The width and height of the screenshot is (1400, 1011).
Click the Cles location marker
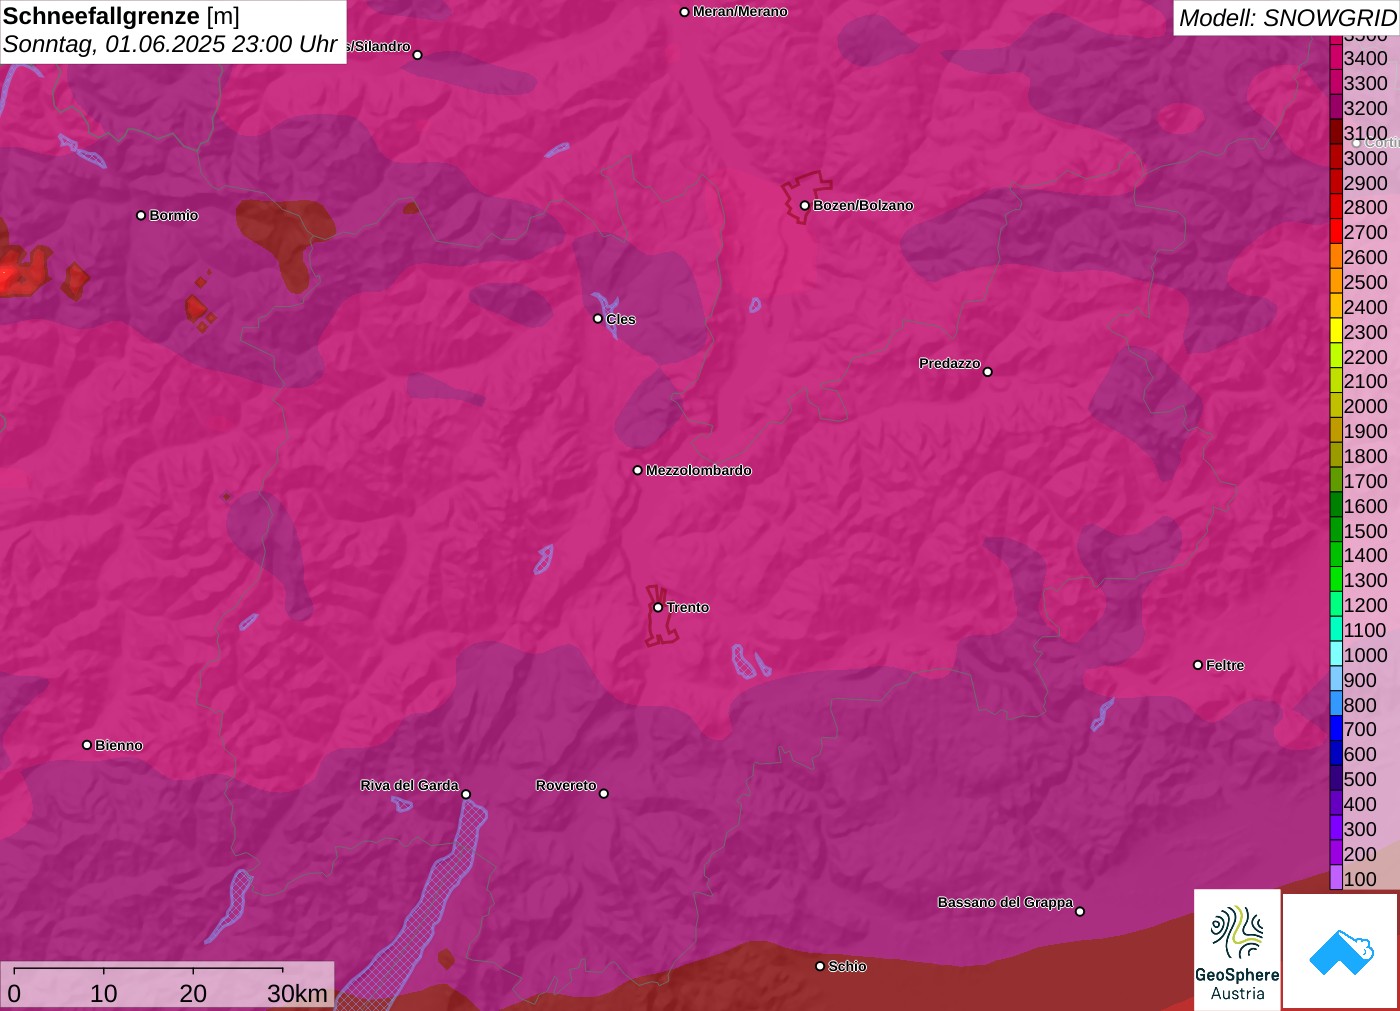pyautogui.click(x=598, y=319)
